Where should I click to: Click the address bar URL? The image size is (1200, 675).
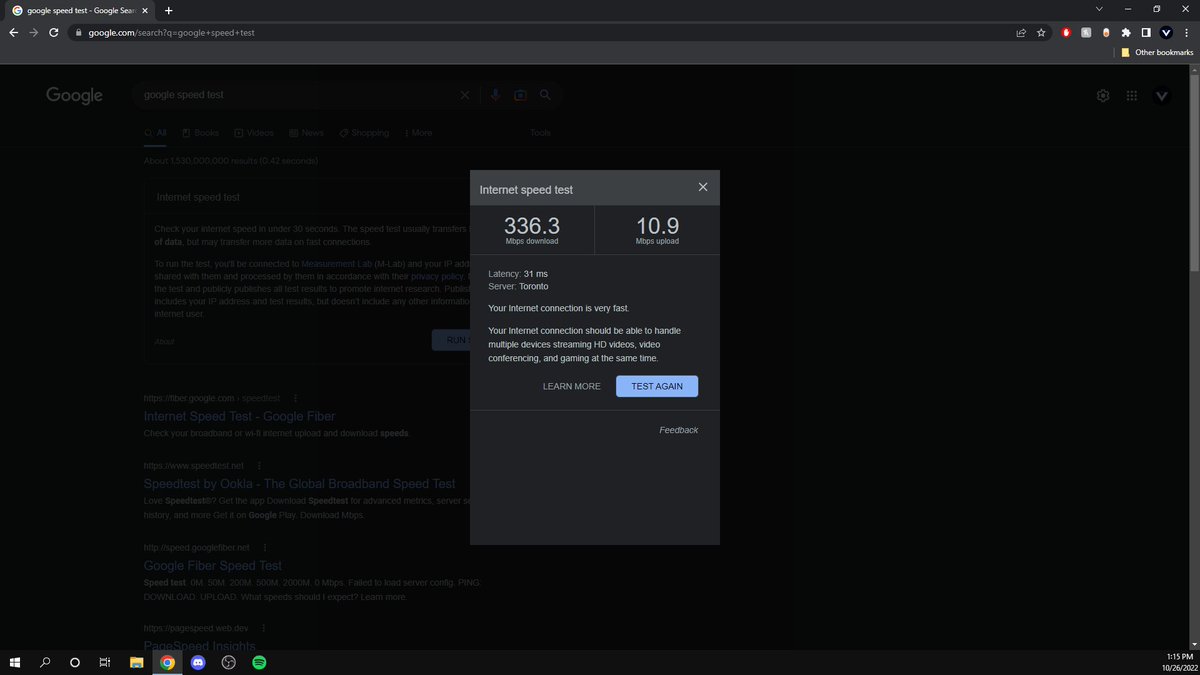tap(172, 32)
